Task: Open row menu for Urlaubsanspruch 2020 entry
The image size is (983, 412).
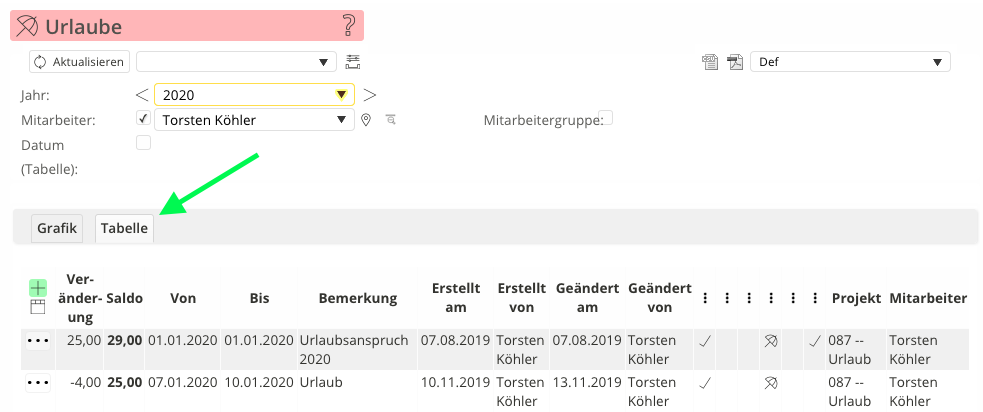Action: [x=38, y=340]
